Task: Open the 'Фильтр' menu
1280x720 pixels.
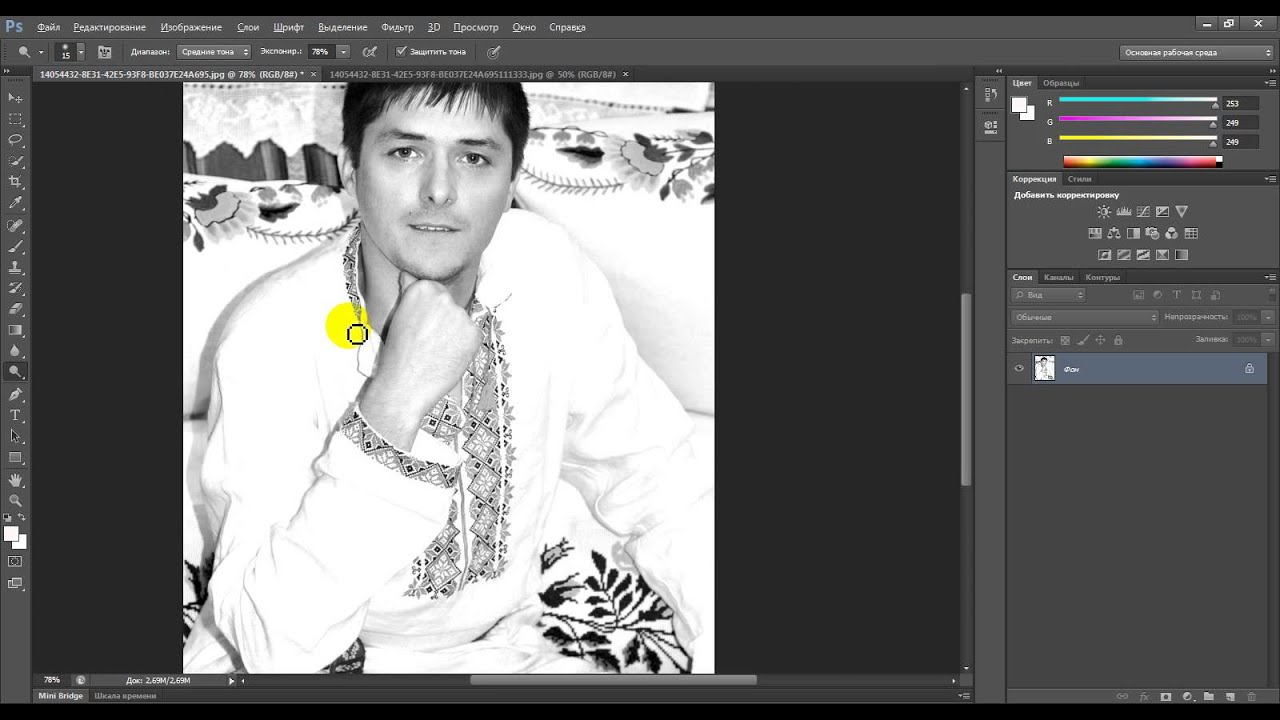Action: (397, 27)
